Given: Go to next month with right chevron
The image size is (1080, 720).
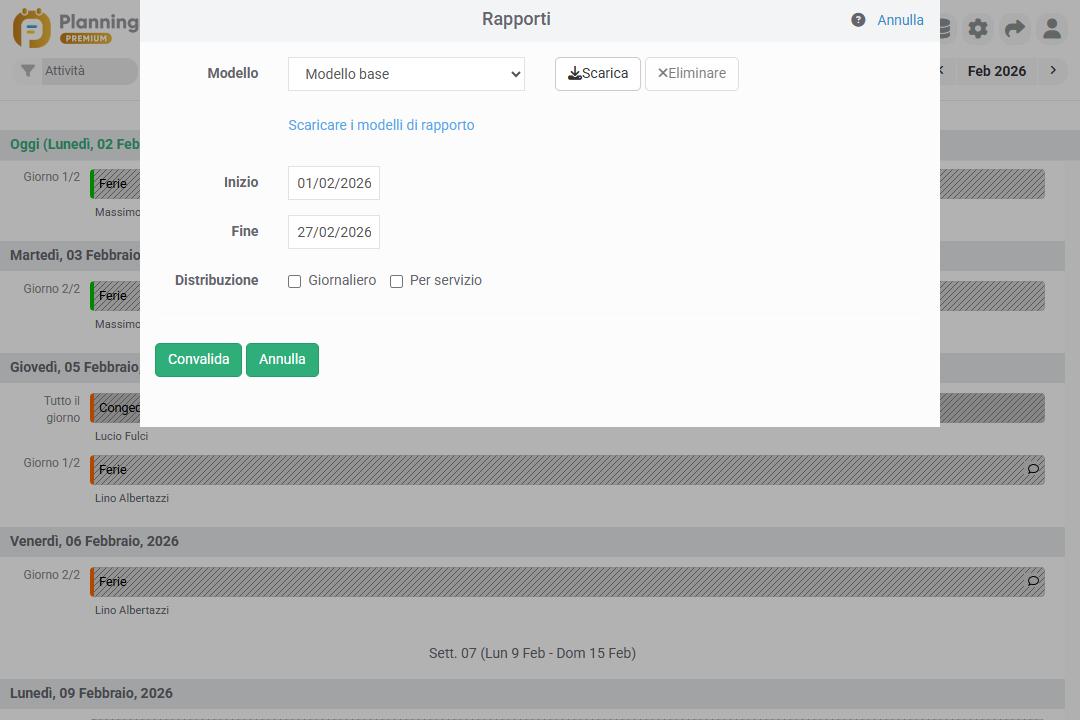Looking at the screenshot, I should pos(1053,71).
